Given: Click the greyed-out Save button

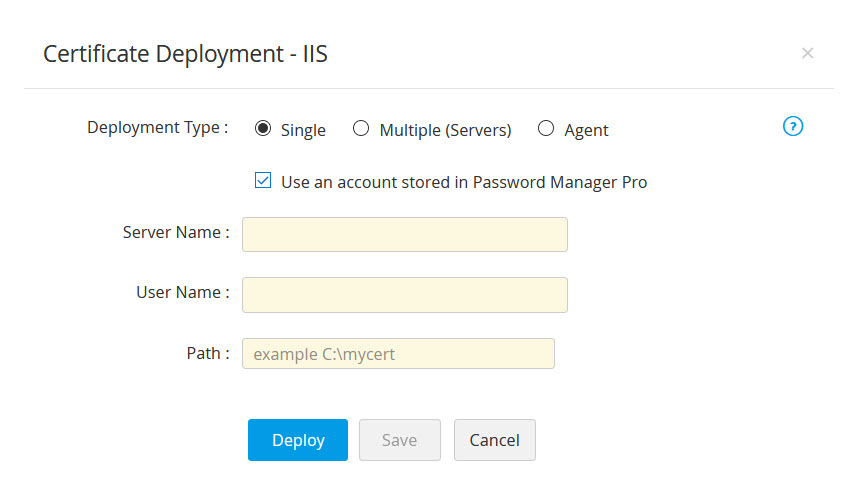Looking at the screenshot, I should click(399, 440).
